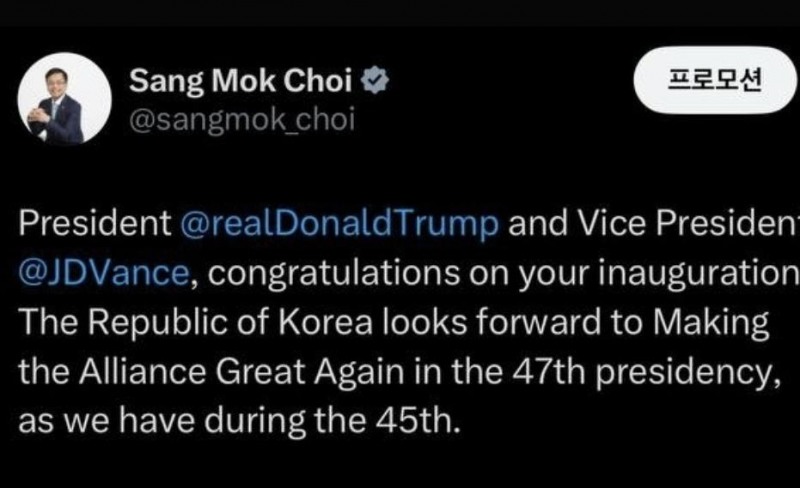Click the word "and" after the Trump mention
The image size is (800, 488).
pyautogui.click(x=537, y=223)
